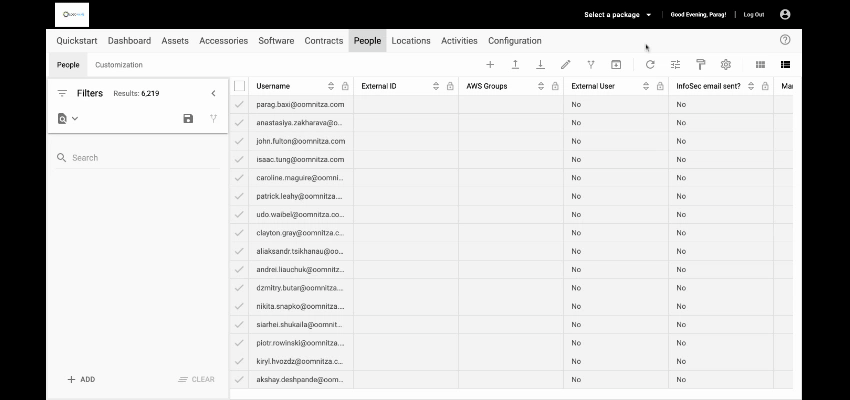This screenshot has height=400, width=850.
Task: Open the Assets menu tab
Action: (x=175, y=41)
